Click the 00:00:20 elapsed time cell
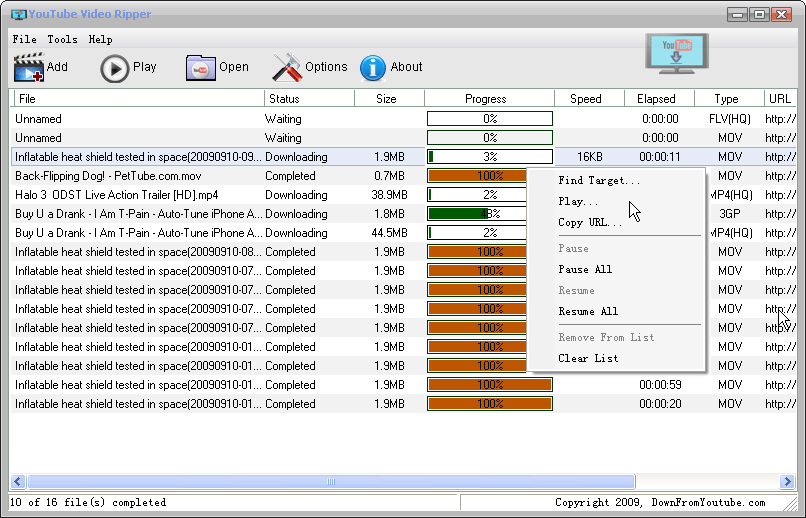The height and width of the screenshot is (518, 806). [x=660, y=404]
